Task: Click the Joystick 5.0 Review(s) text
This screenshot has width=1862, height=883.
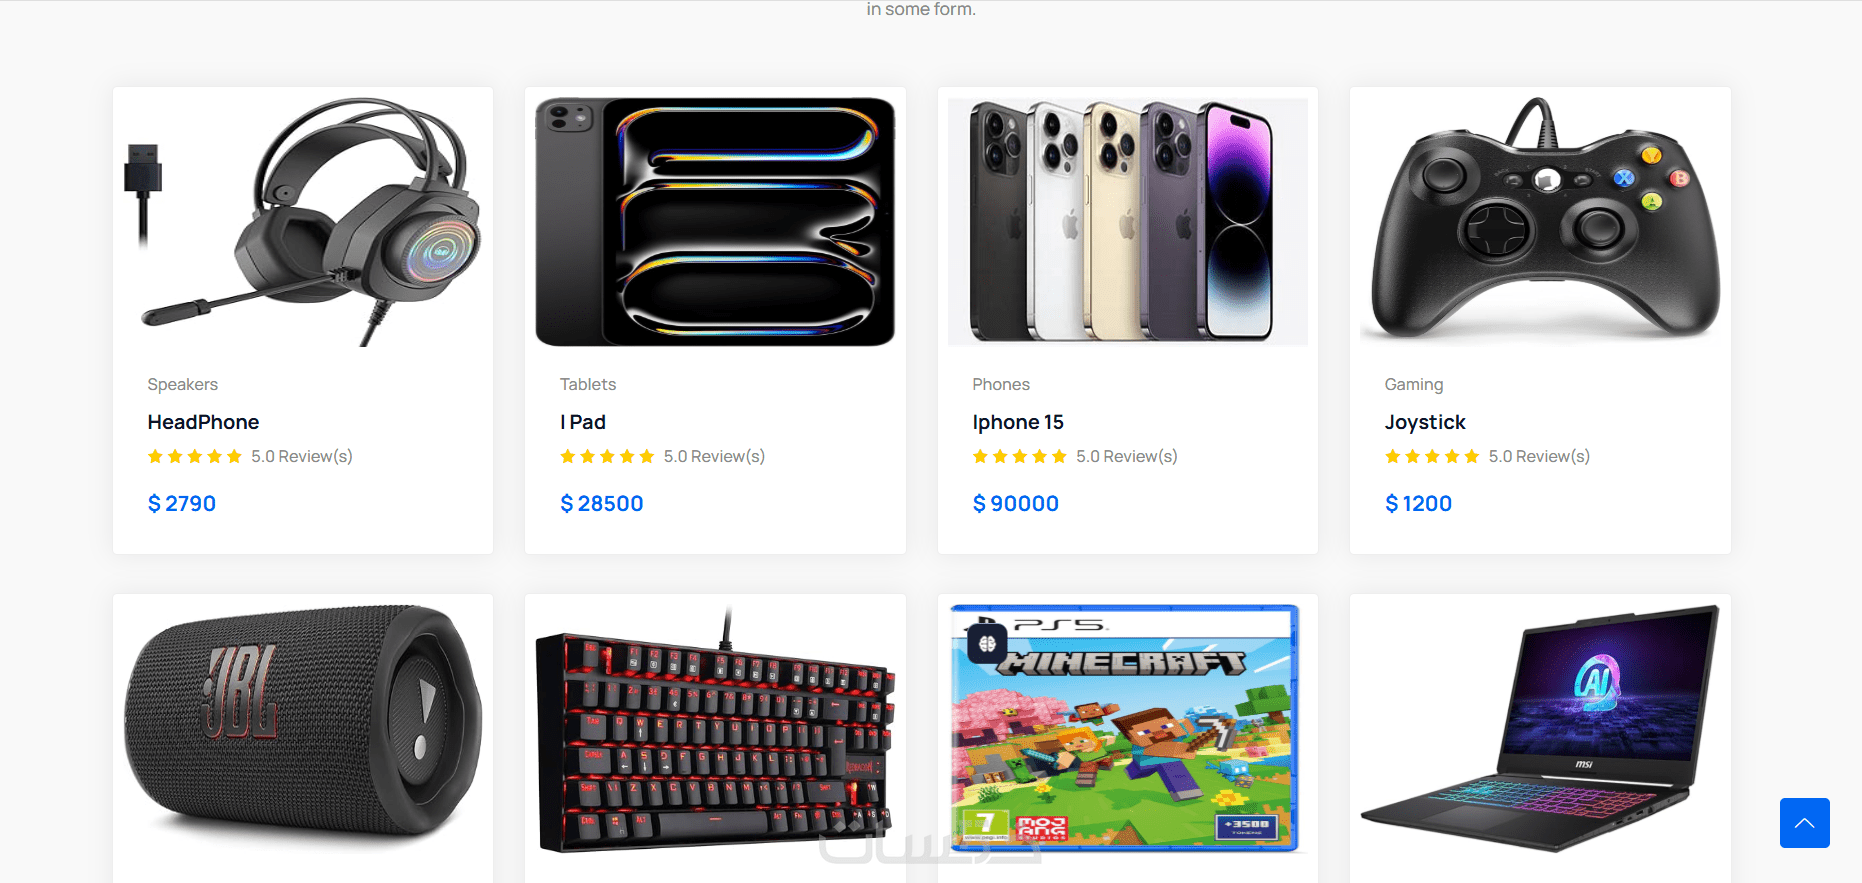Action: point(1539,456)
